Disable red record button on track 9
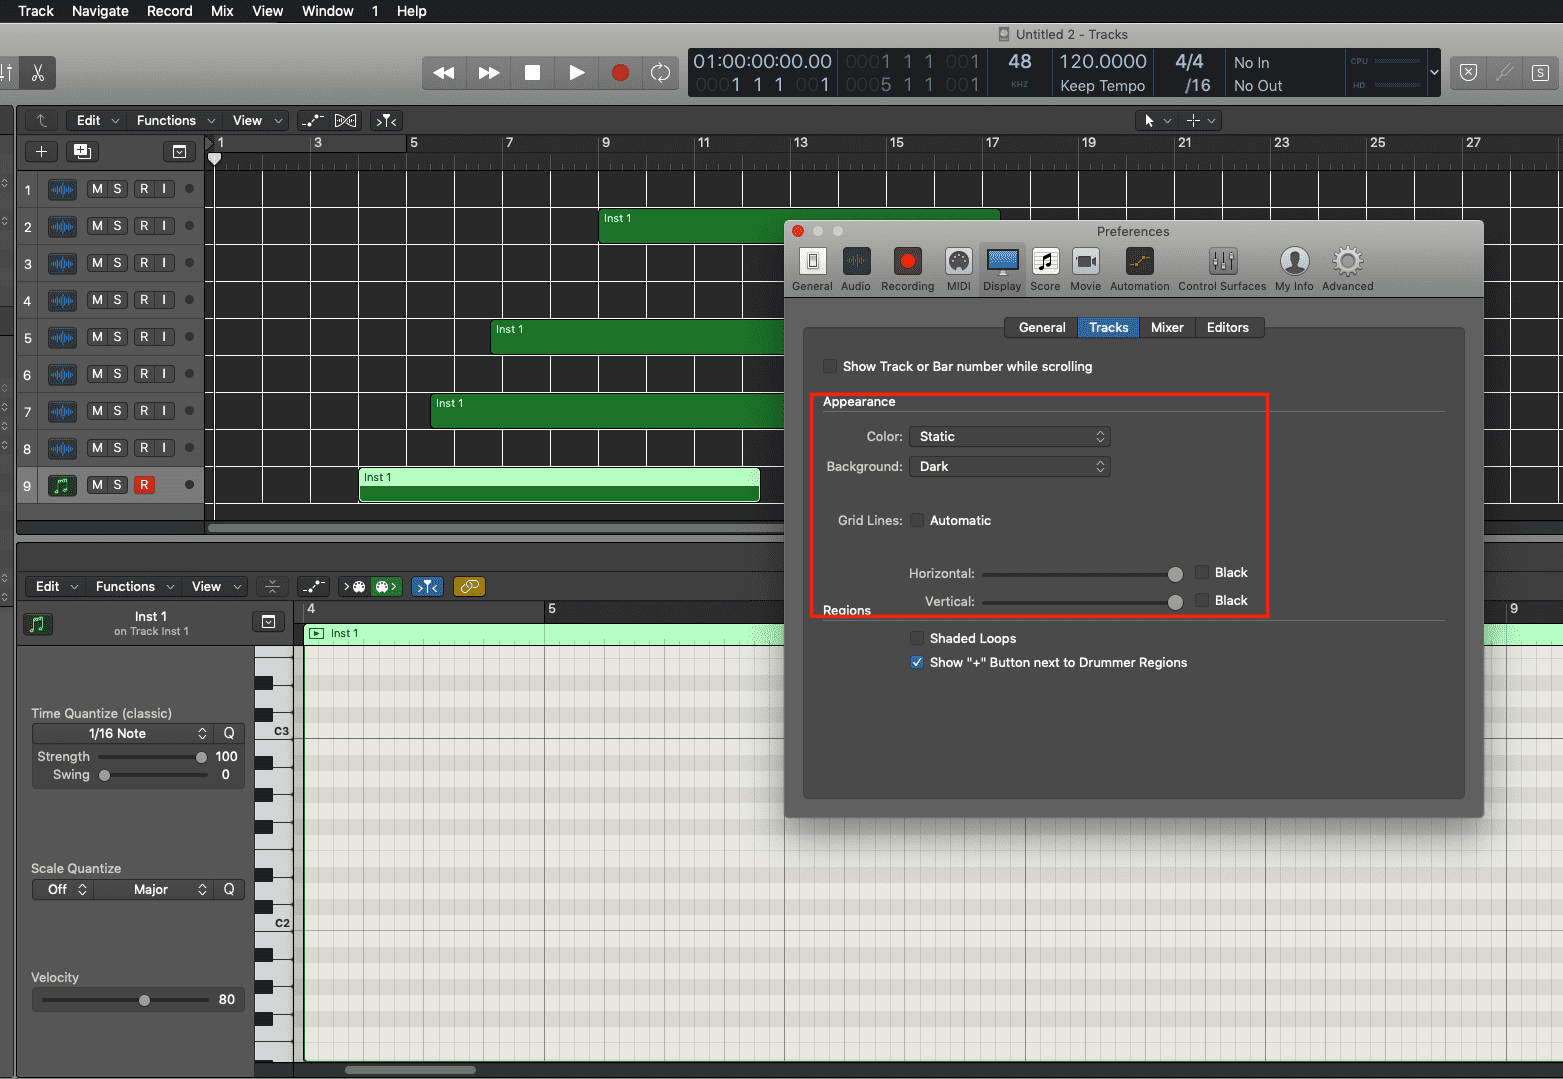The width and height of the screenshot is (1563, 1079). point(144,485)
